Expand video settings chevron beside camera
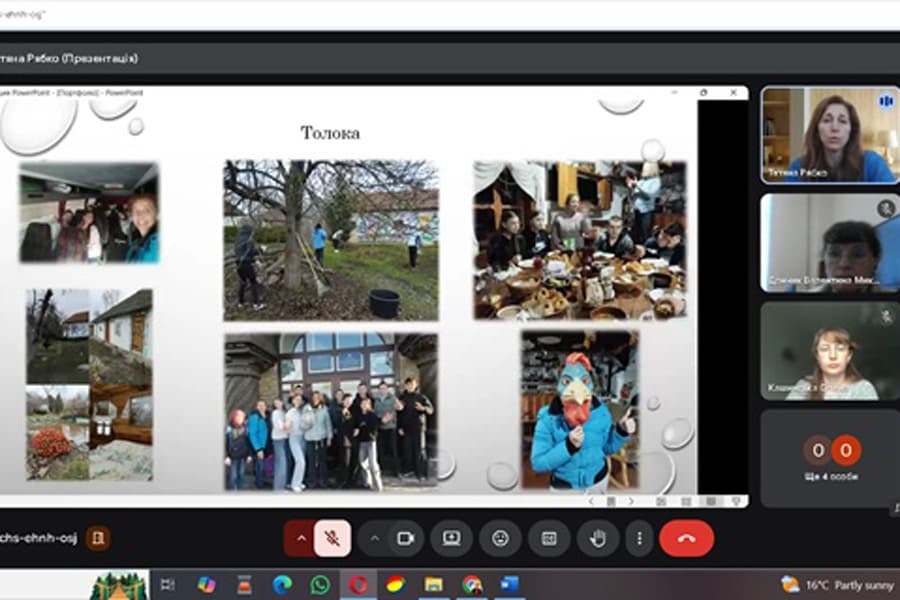The image size is (900, 600). point(375,538)
